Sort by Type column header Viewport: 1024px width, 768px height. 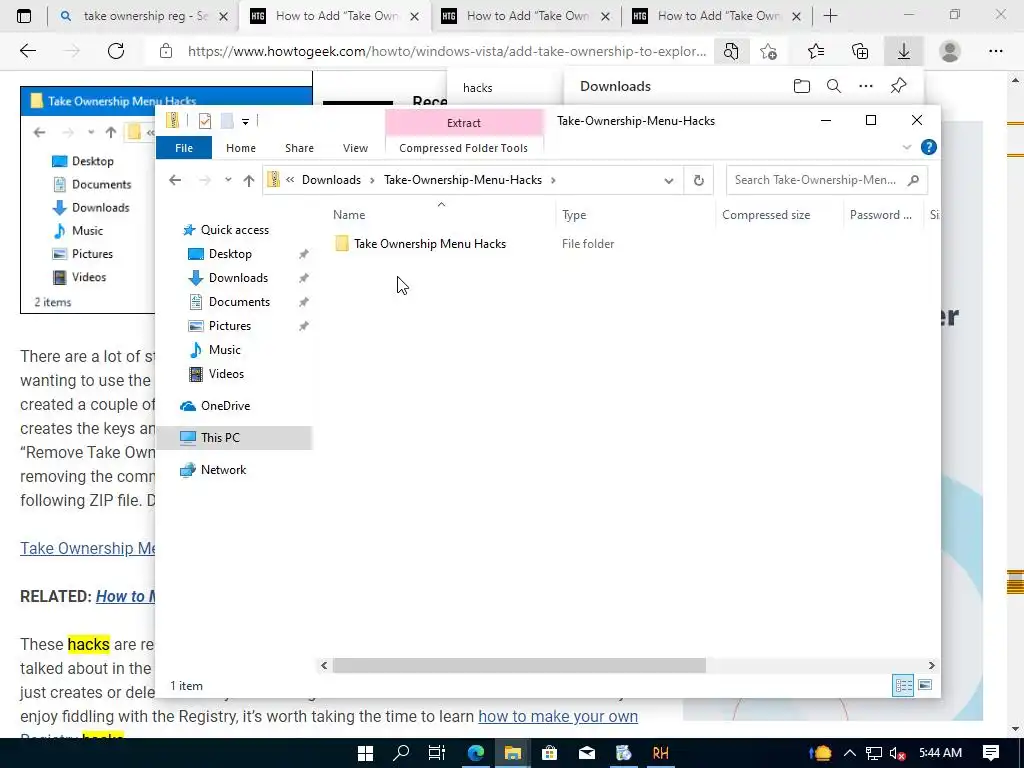pos(574,215)
